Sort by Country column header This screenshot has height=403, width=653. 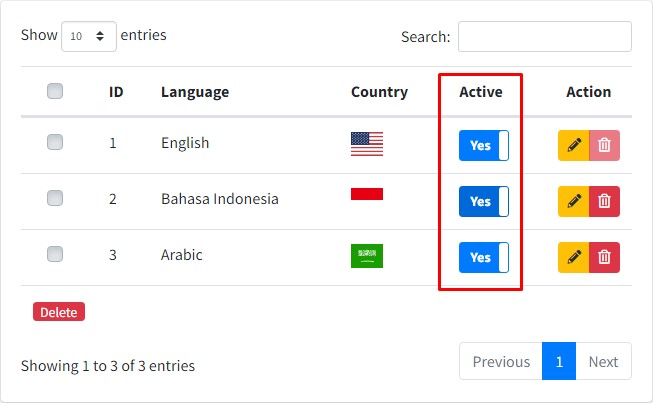coord(379,92)
